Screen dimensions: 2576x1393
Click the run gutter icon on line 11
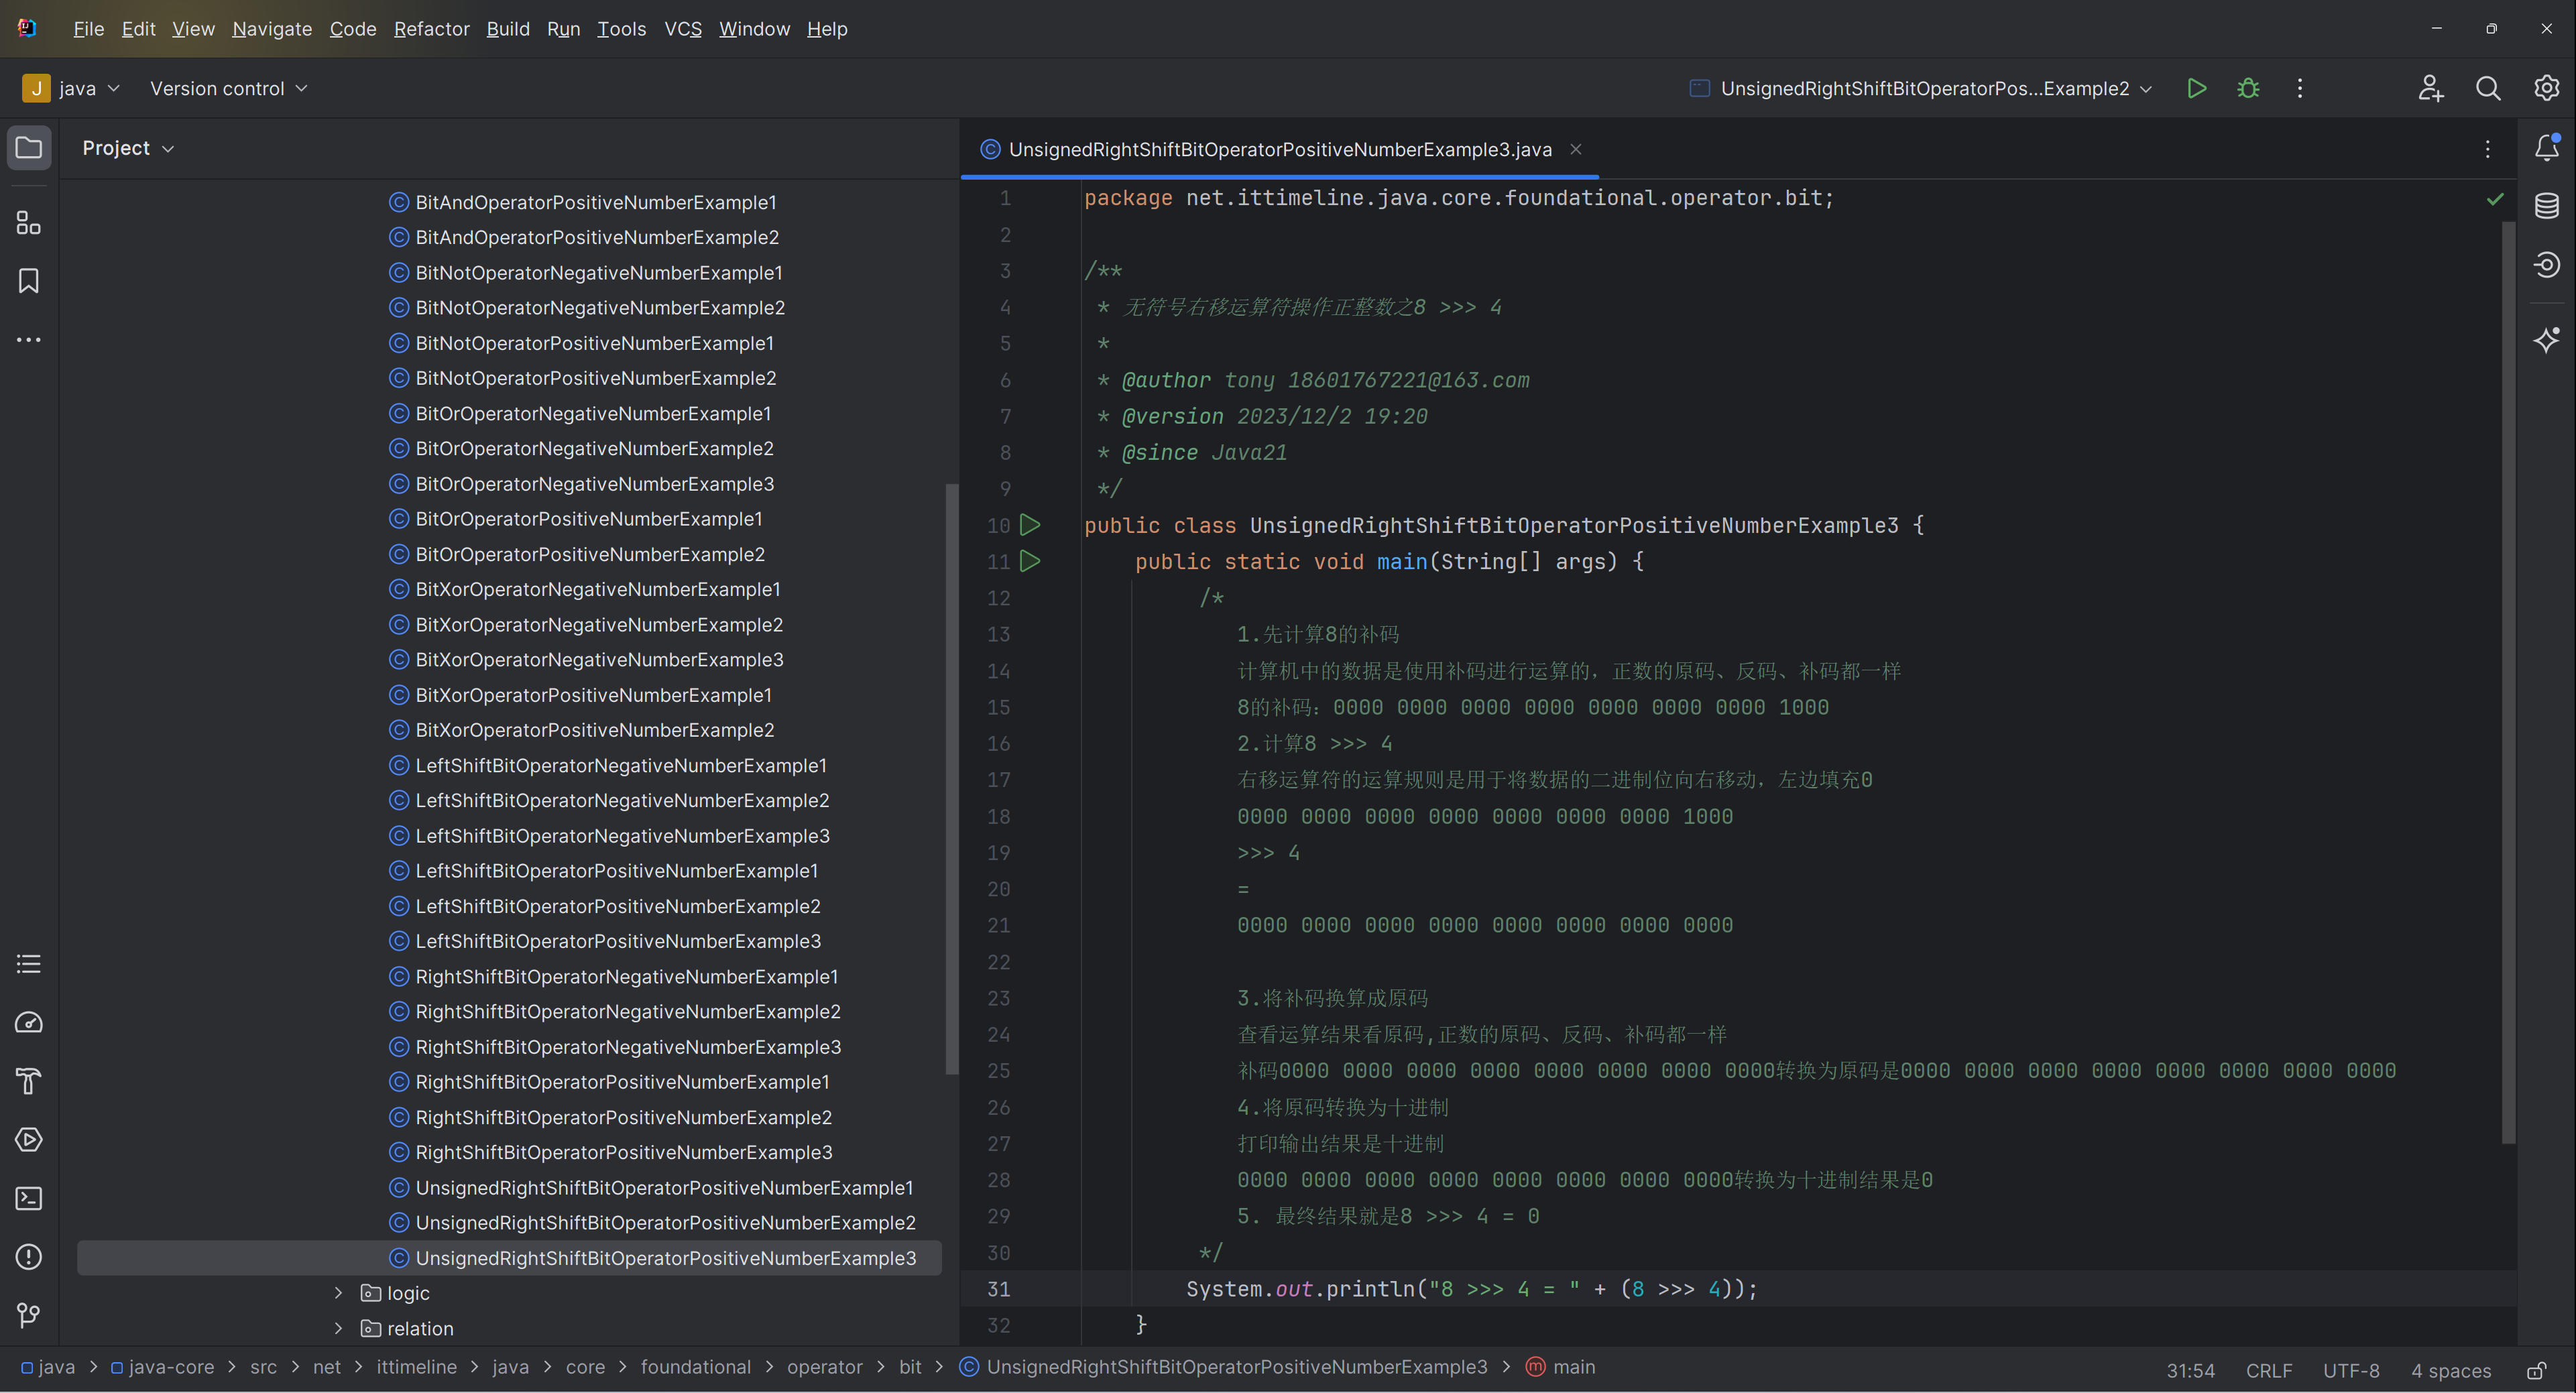point(1030,561)
